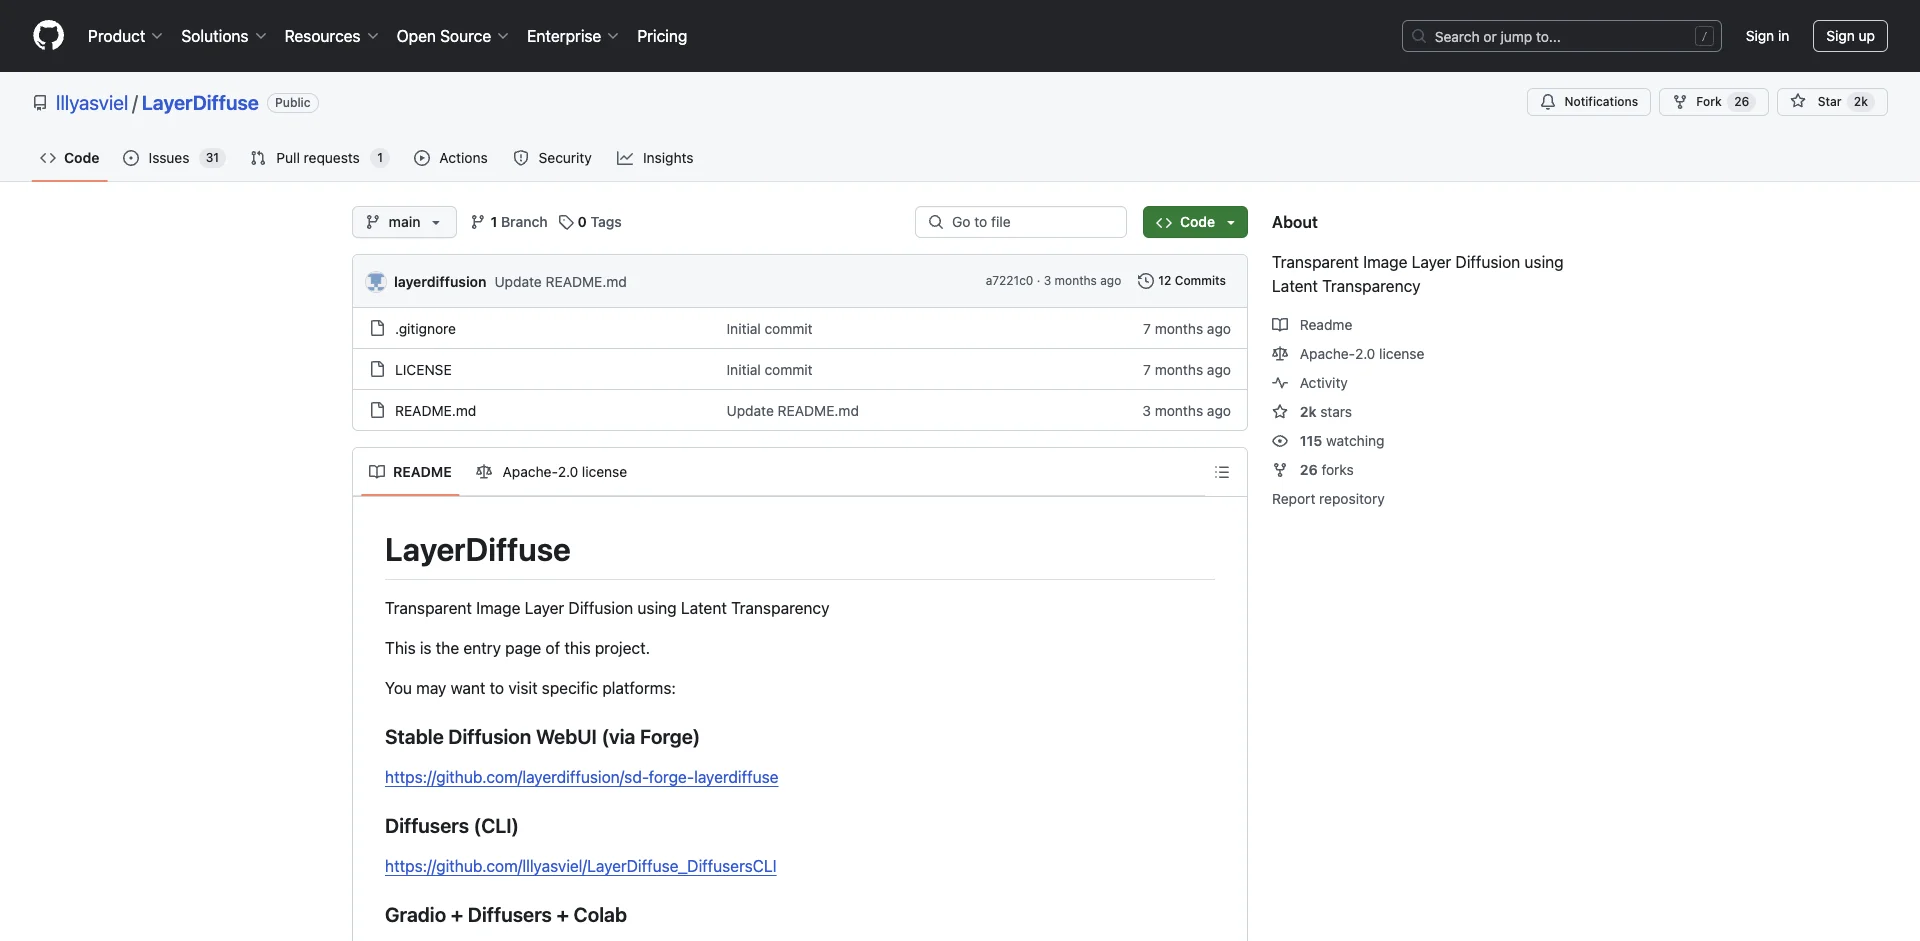Click the Sign in link
The image size is (1920, 941).
pos(1767,36)
